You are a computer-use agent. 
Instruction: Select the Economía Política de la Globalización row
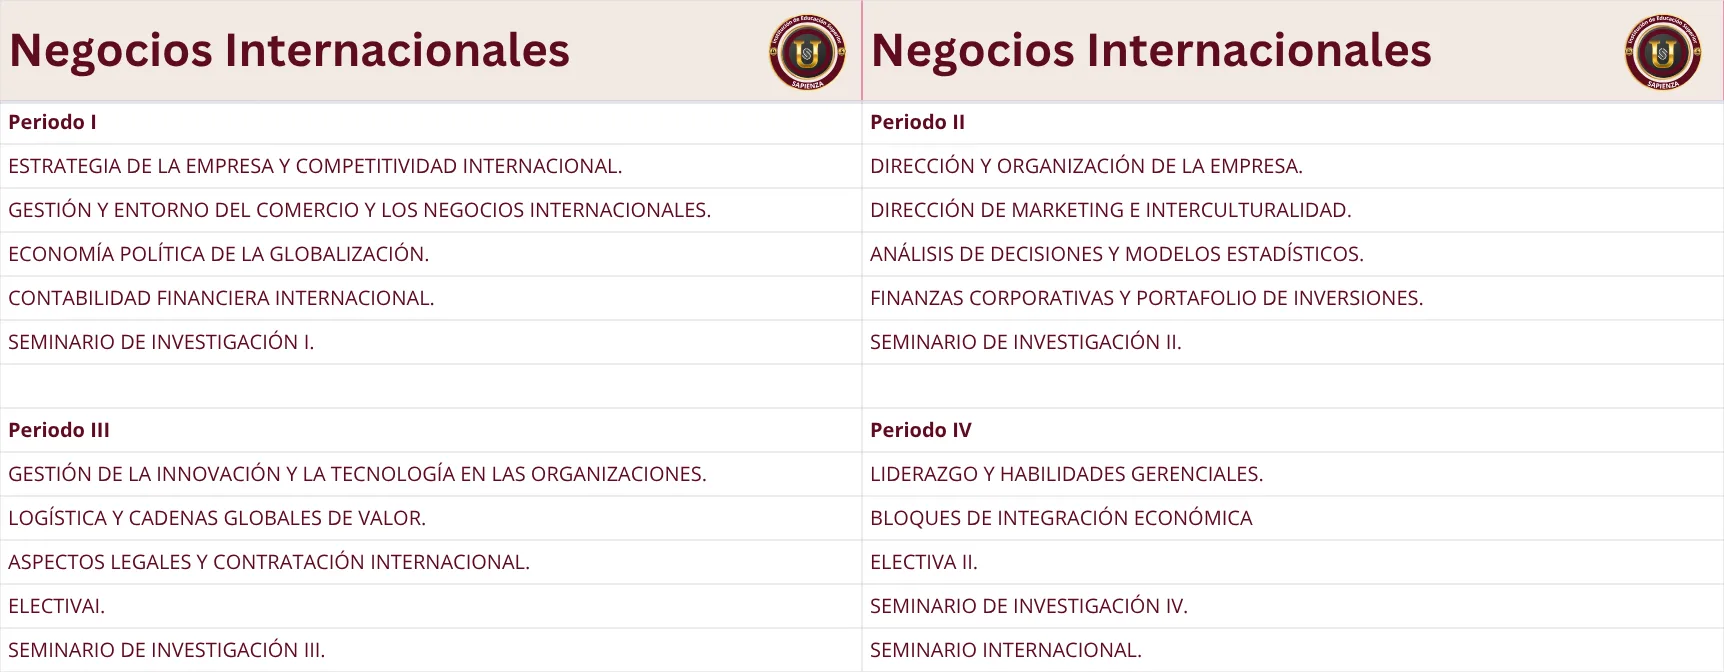click(218, 254)
